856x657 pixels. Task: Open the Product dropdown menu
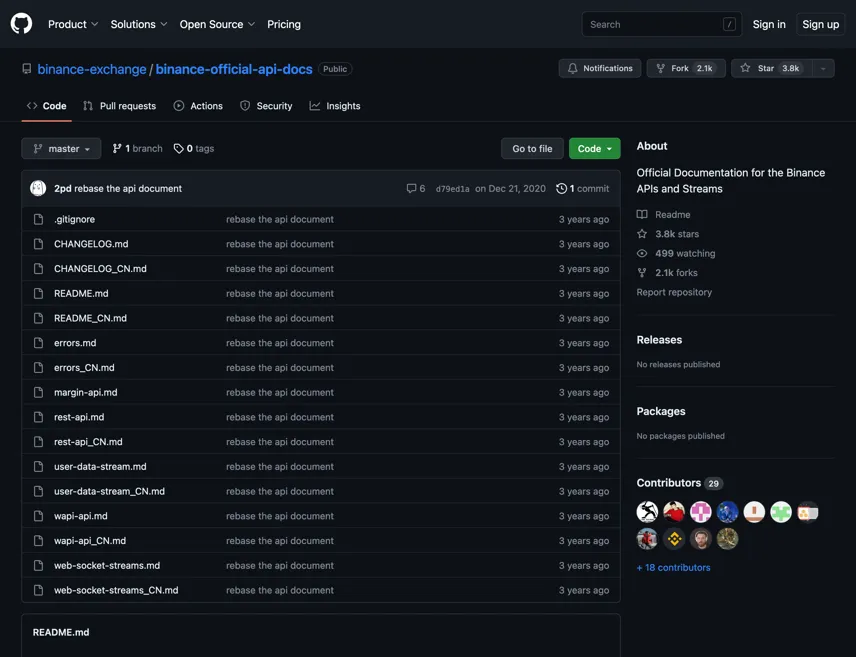coord(73,25)
